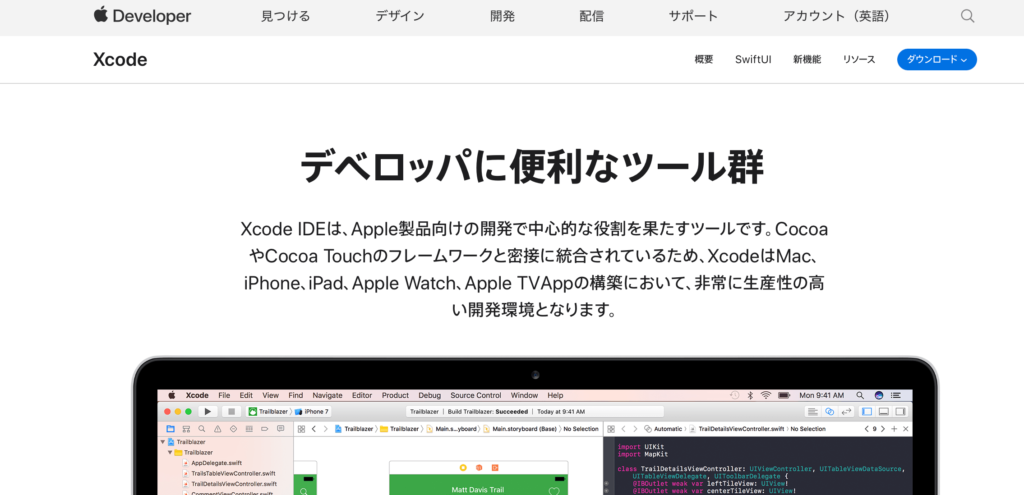This screenshot has height=495, width=1024.
Task: Open the 配信 navigation menu
Action: pyautogui.click(x=592, y=16)
